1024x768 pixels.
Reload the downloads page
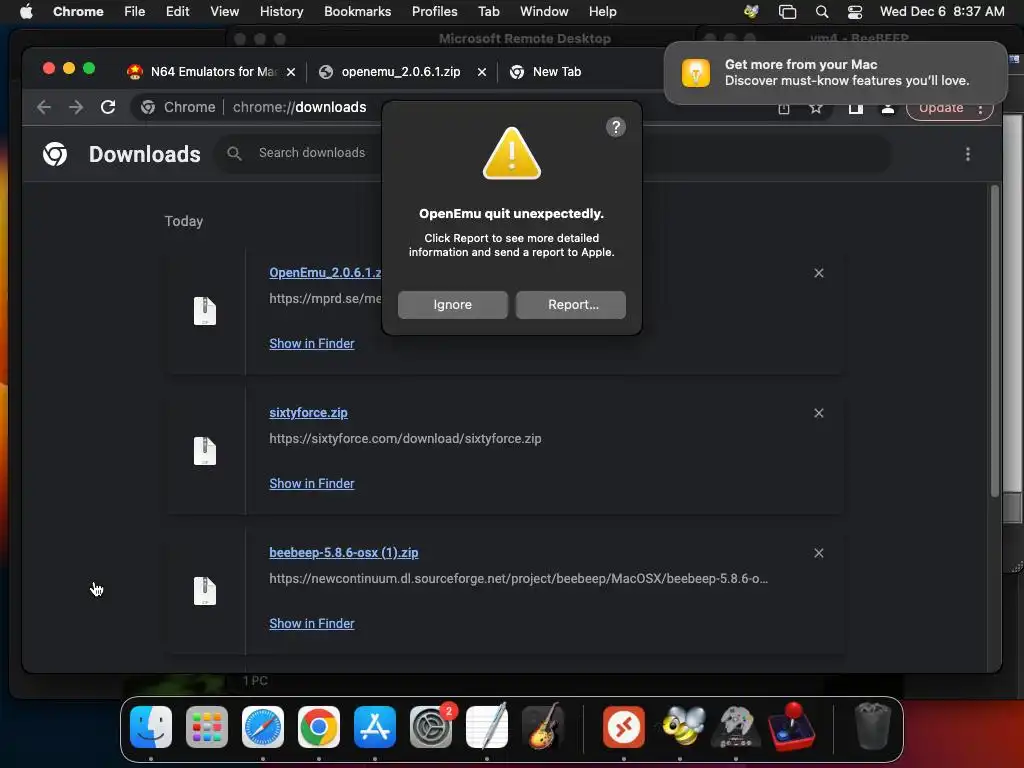(x=108, y=107)
